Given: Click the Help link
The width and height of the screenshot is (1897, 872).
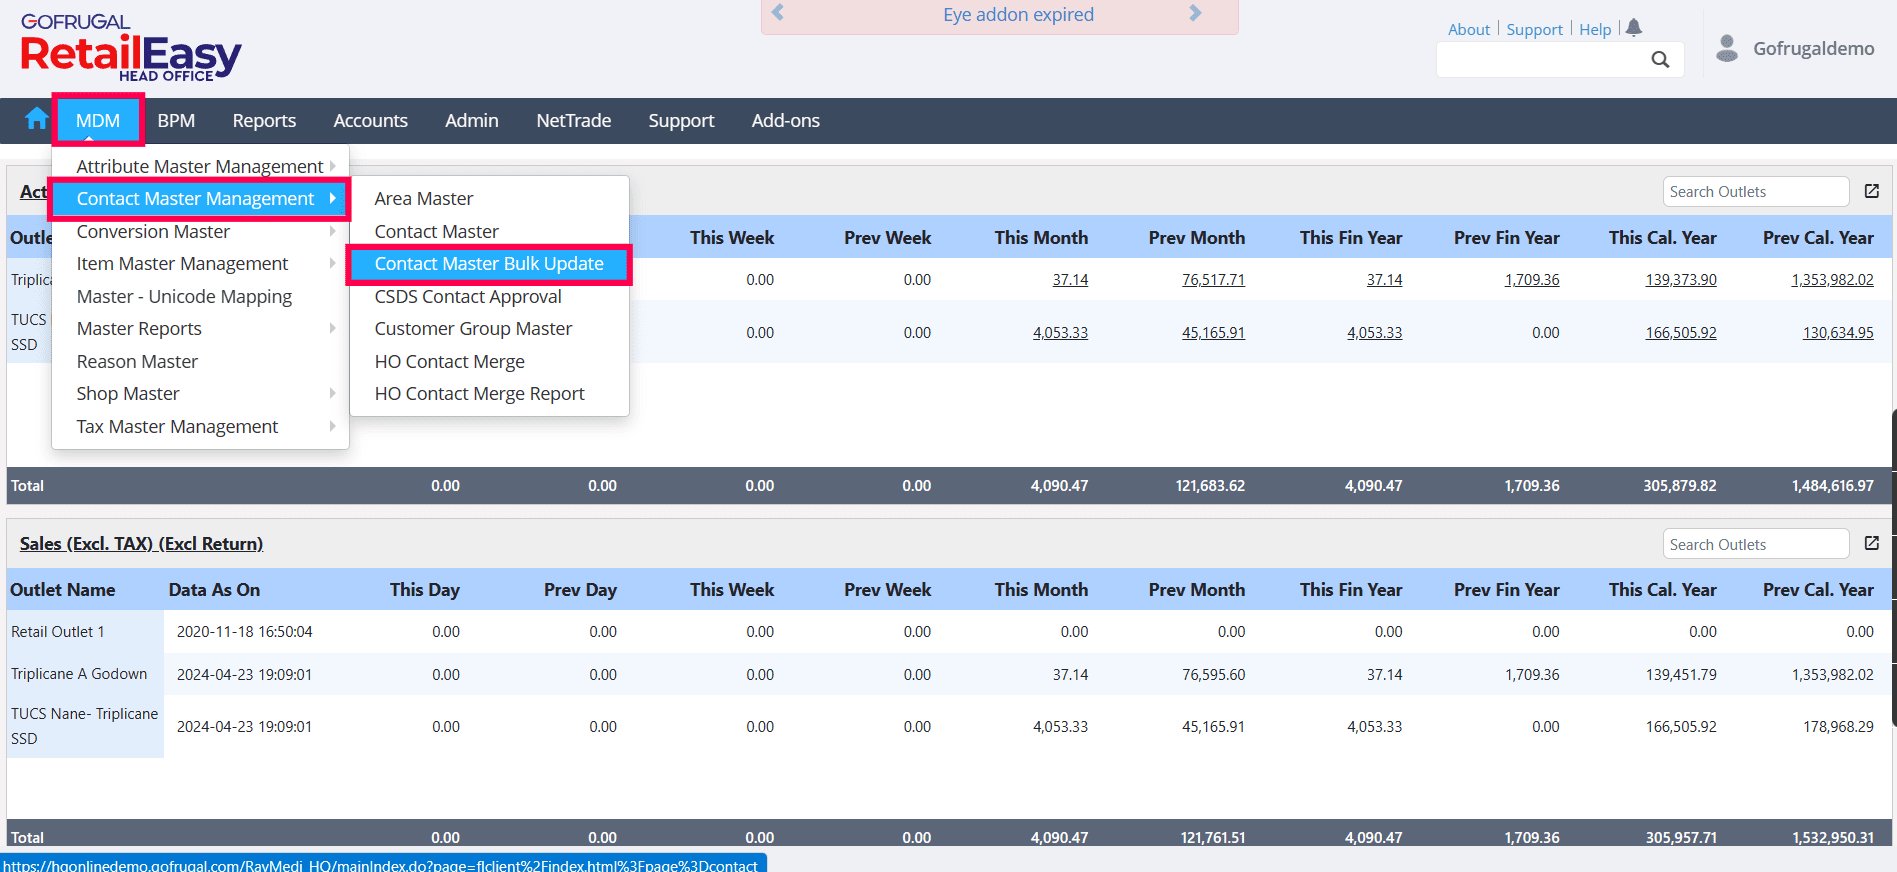Looking at the screenshot, I should click(1595, 30).
